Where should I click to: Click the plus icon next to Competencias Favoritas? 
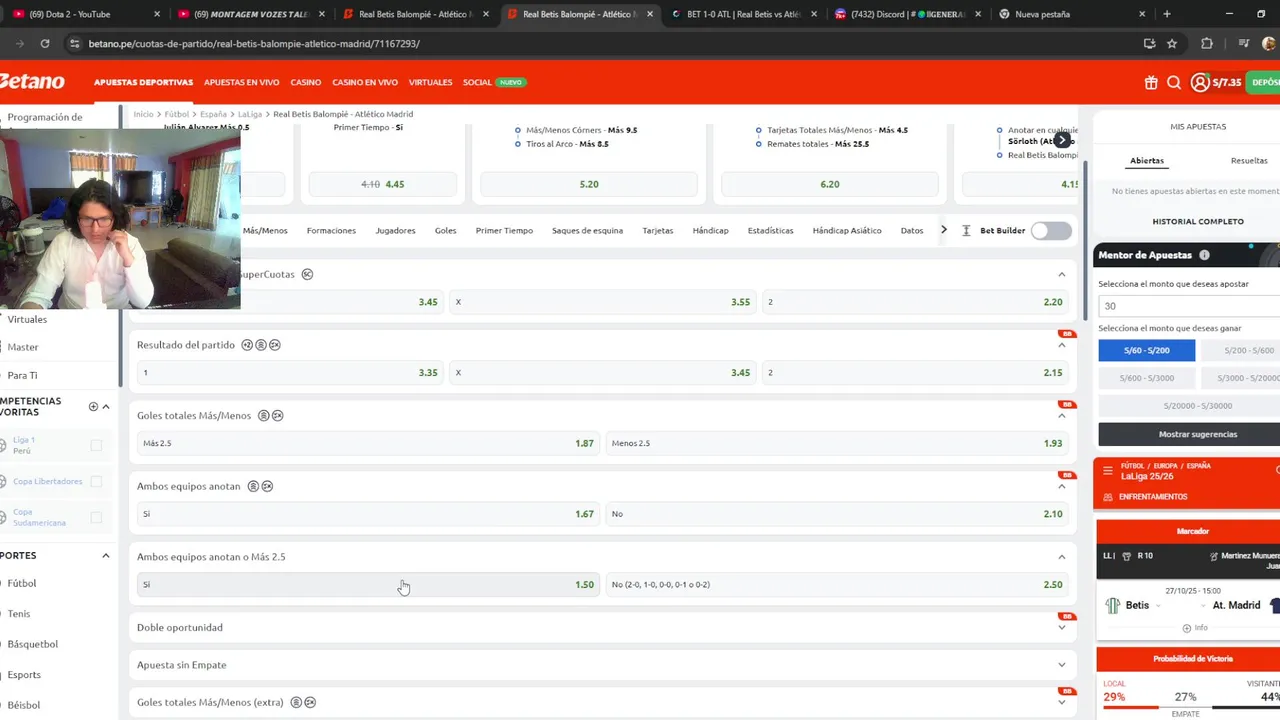point(93,406)
